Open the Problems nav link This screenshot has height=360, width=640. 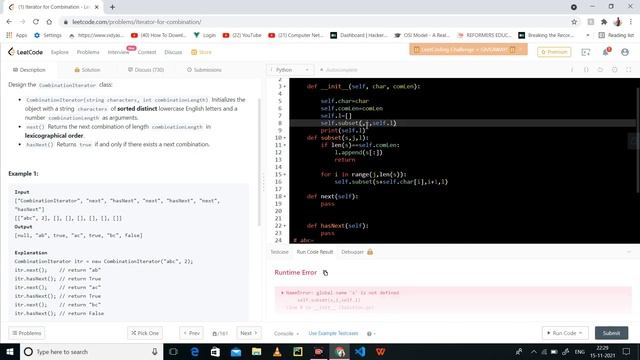[x=88, y=52]
